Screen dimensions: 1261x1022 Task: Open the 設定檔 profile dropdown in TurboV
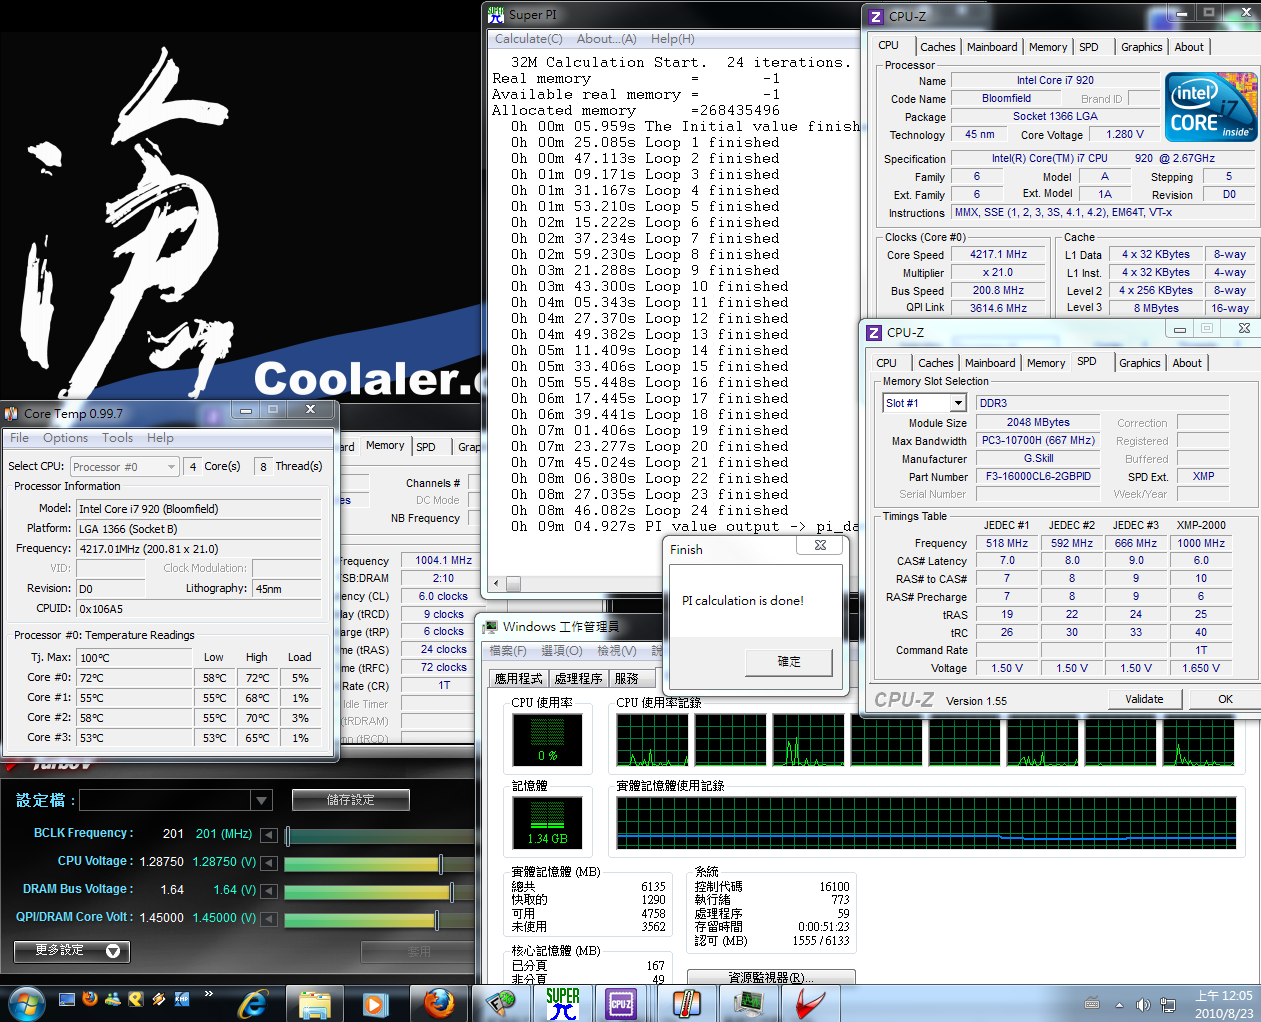[x=262, y=800]
